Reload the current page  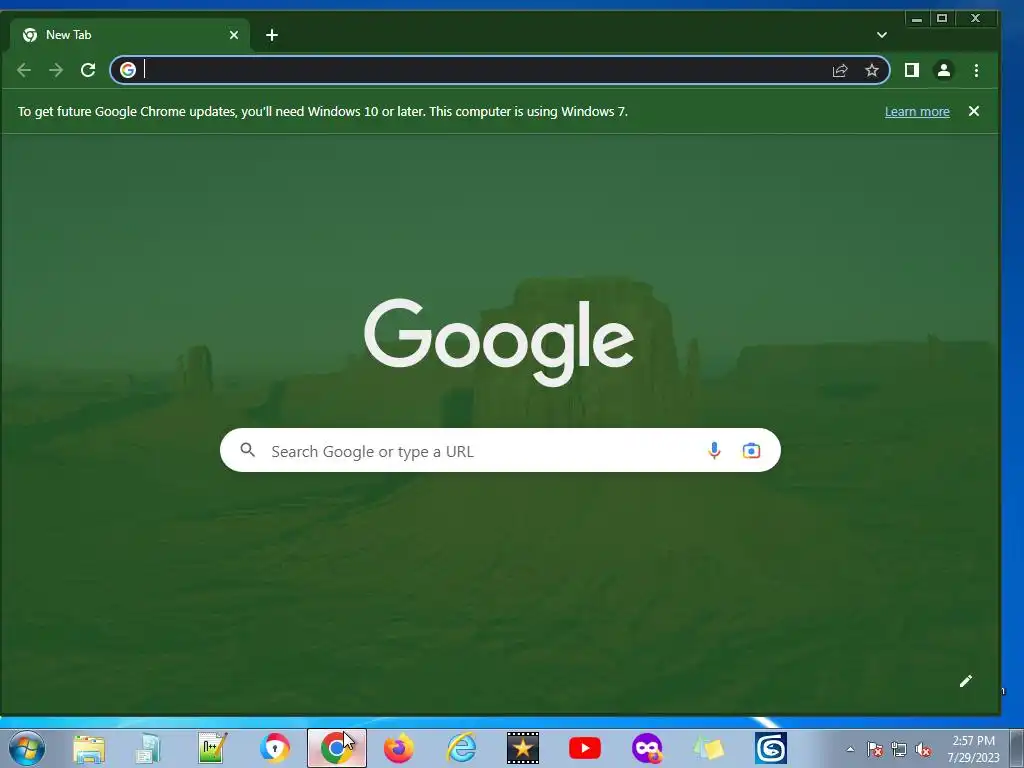88,70
